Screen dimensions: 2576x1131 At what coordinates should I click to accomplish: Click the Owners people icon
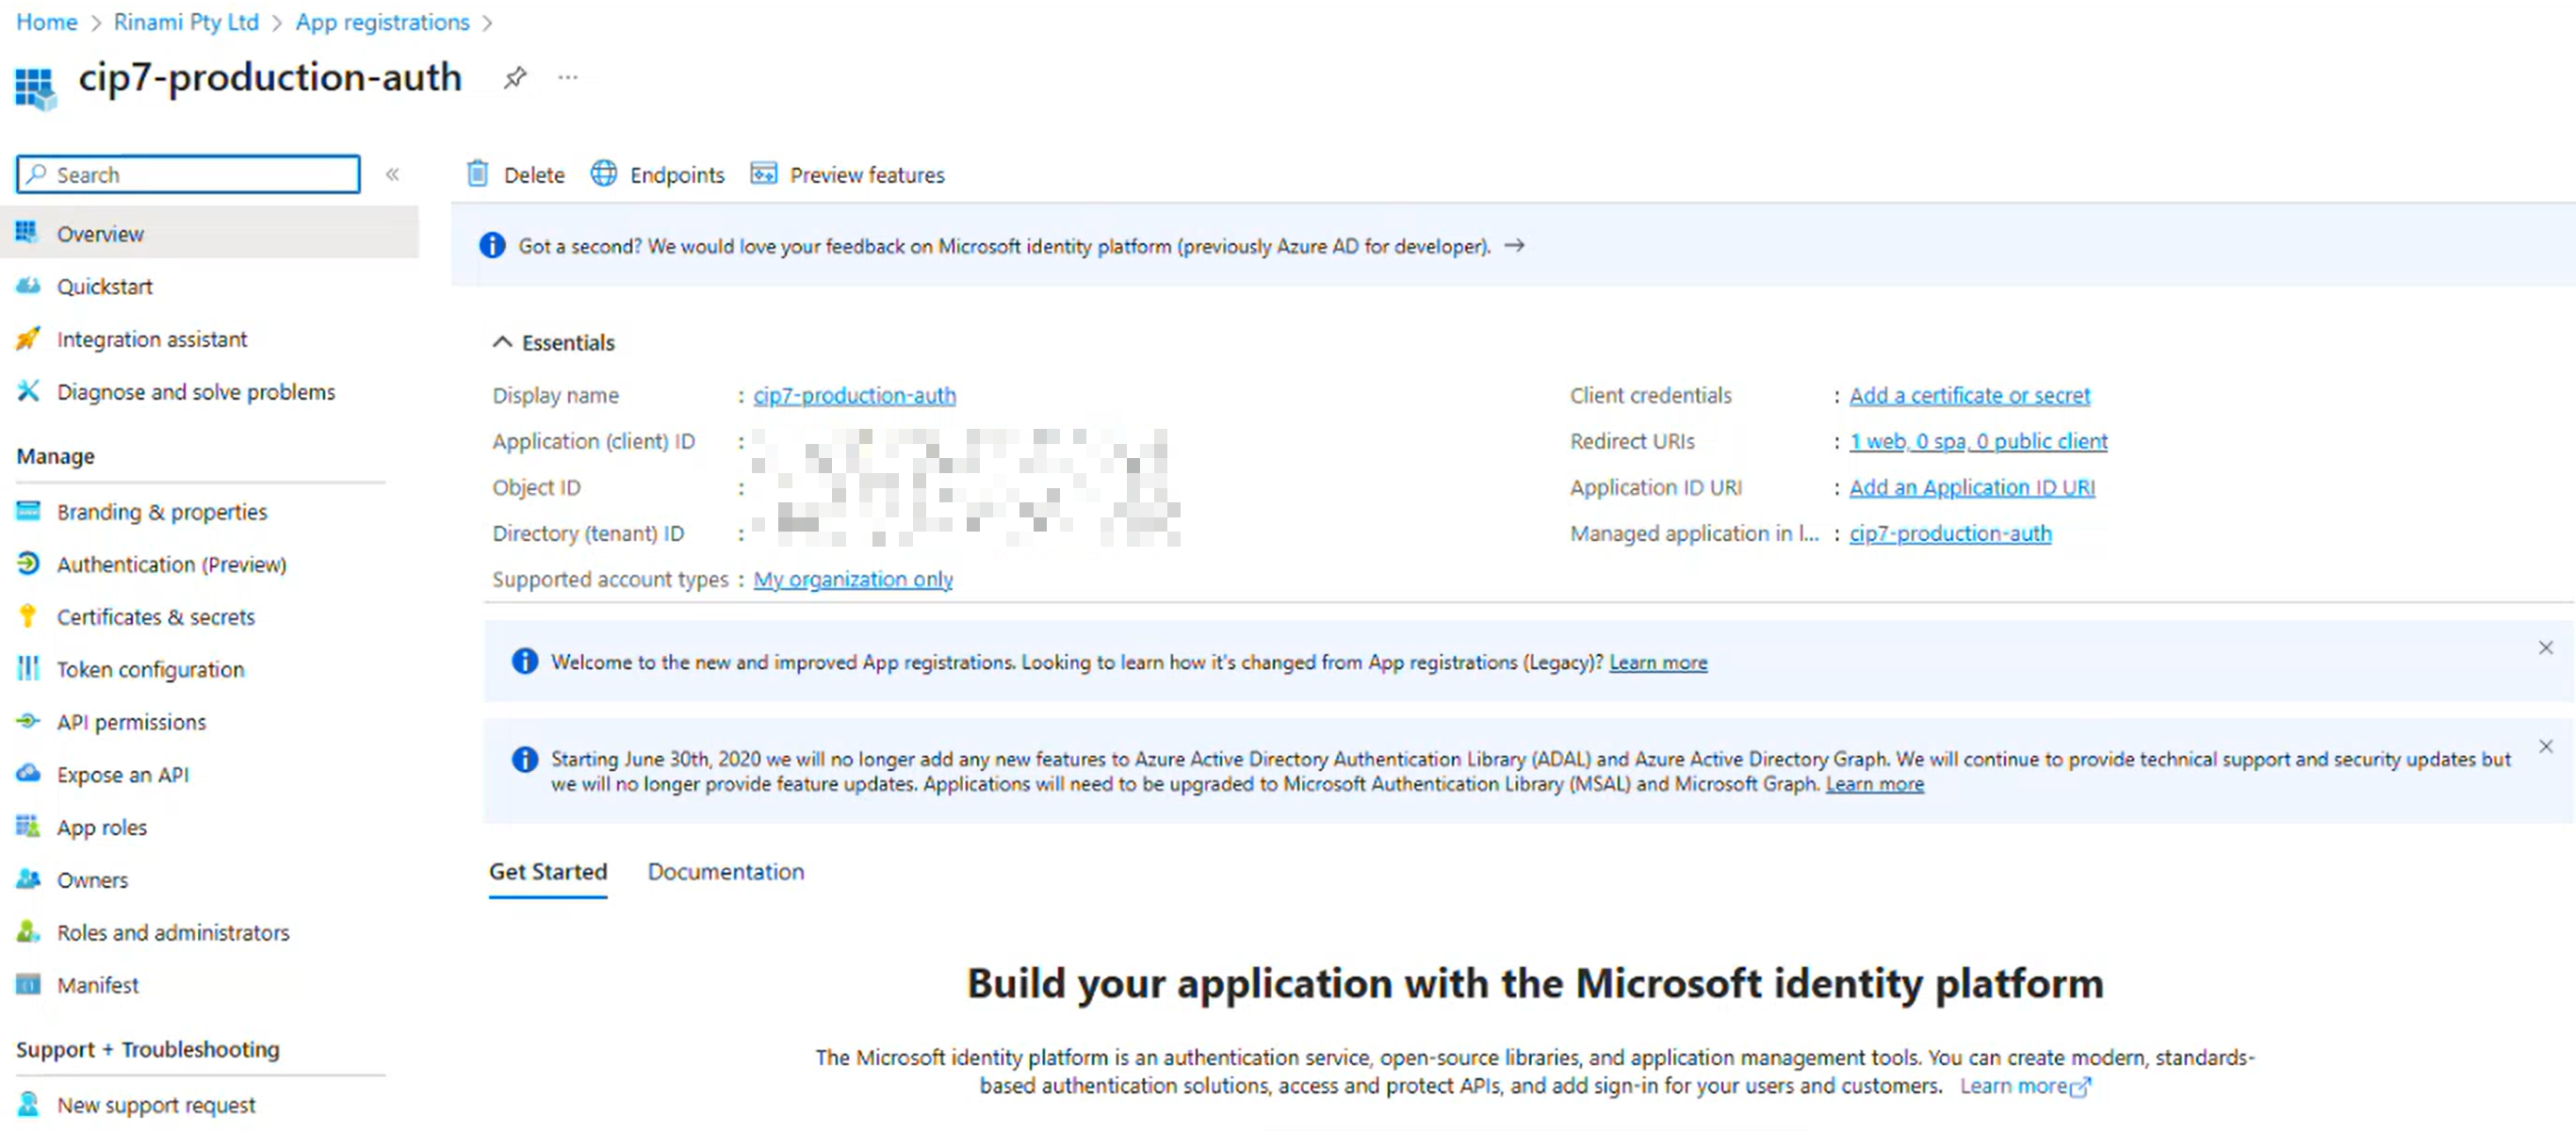[28, 879]
